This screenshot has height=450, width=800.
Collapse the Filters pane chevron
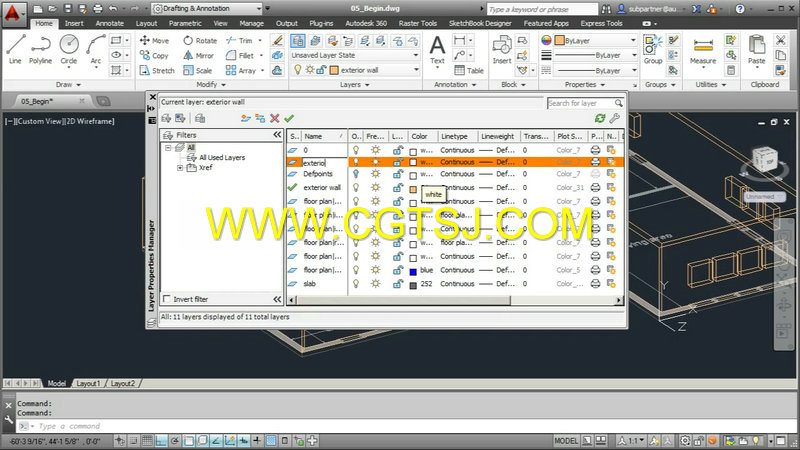pos(277,135)
